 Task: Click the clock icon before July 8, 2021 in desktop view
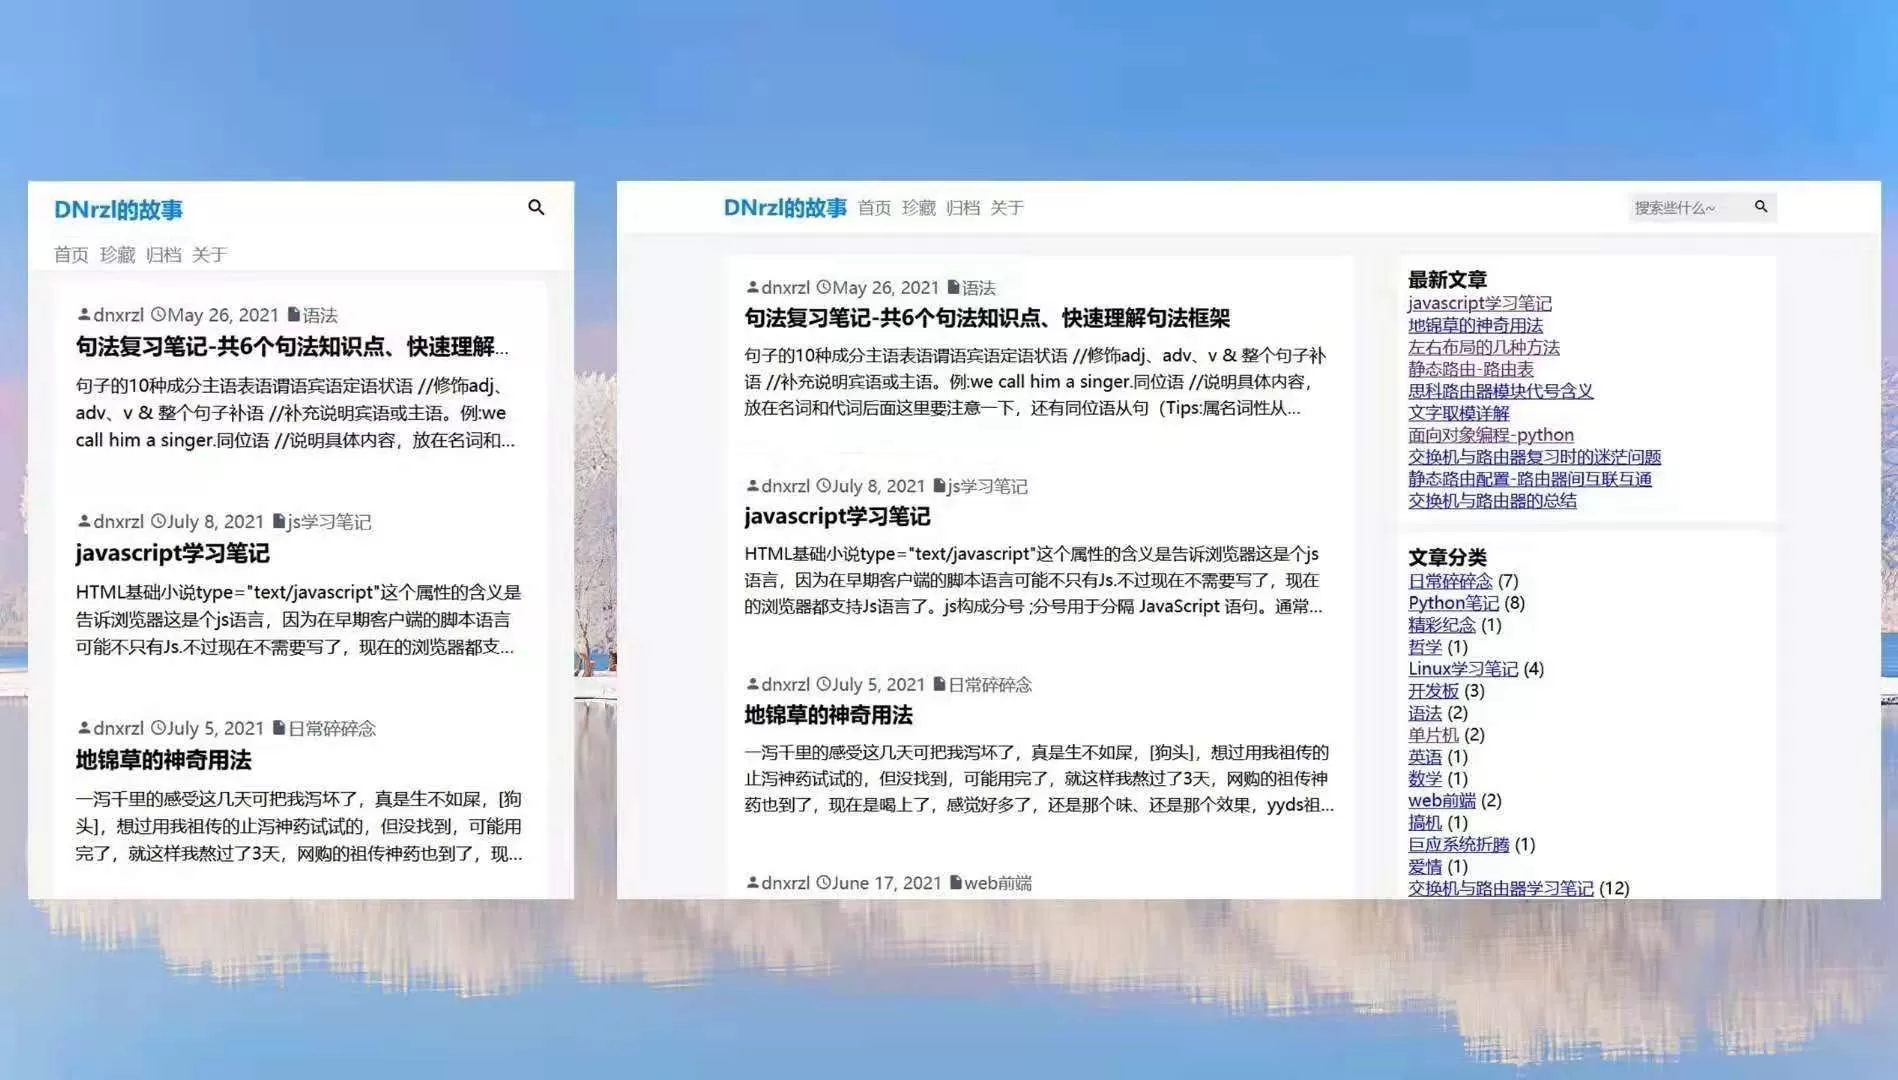point(823,486)
